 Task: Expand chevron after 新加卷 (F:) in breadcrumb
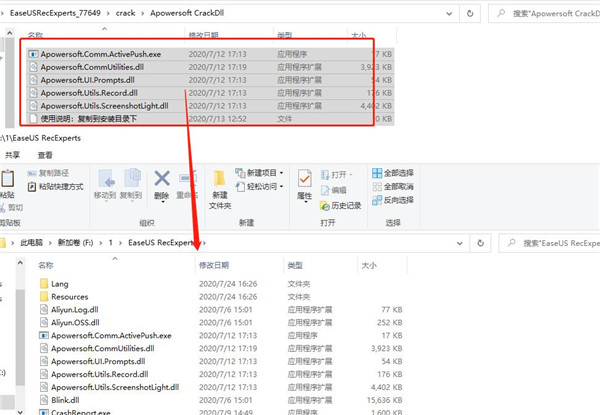[101, 243]
